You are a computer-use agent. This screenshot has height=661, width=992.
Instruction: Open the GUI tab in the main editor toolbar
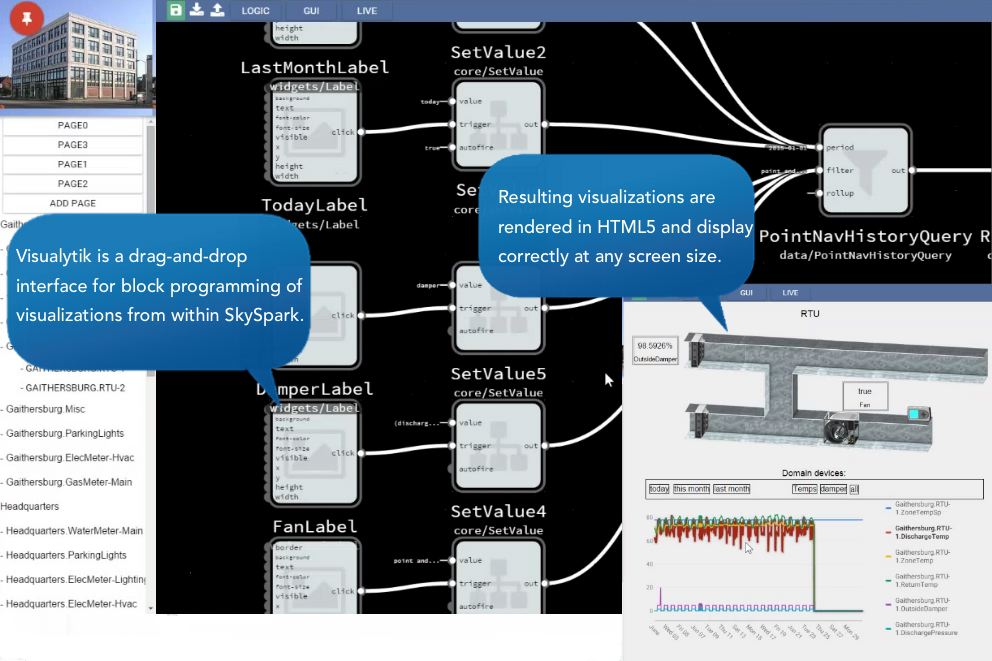(311, 11)
